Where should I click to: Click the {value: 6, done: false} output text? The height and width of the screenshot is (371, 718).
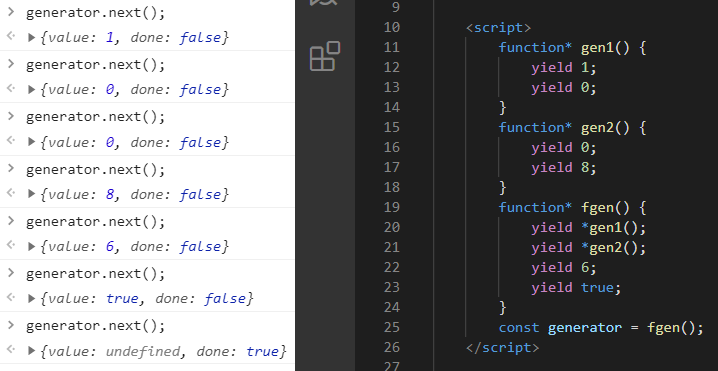click(134, 246)
